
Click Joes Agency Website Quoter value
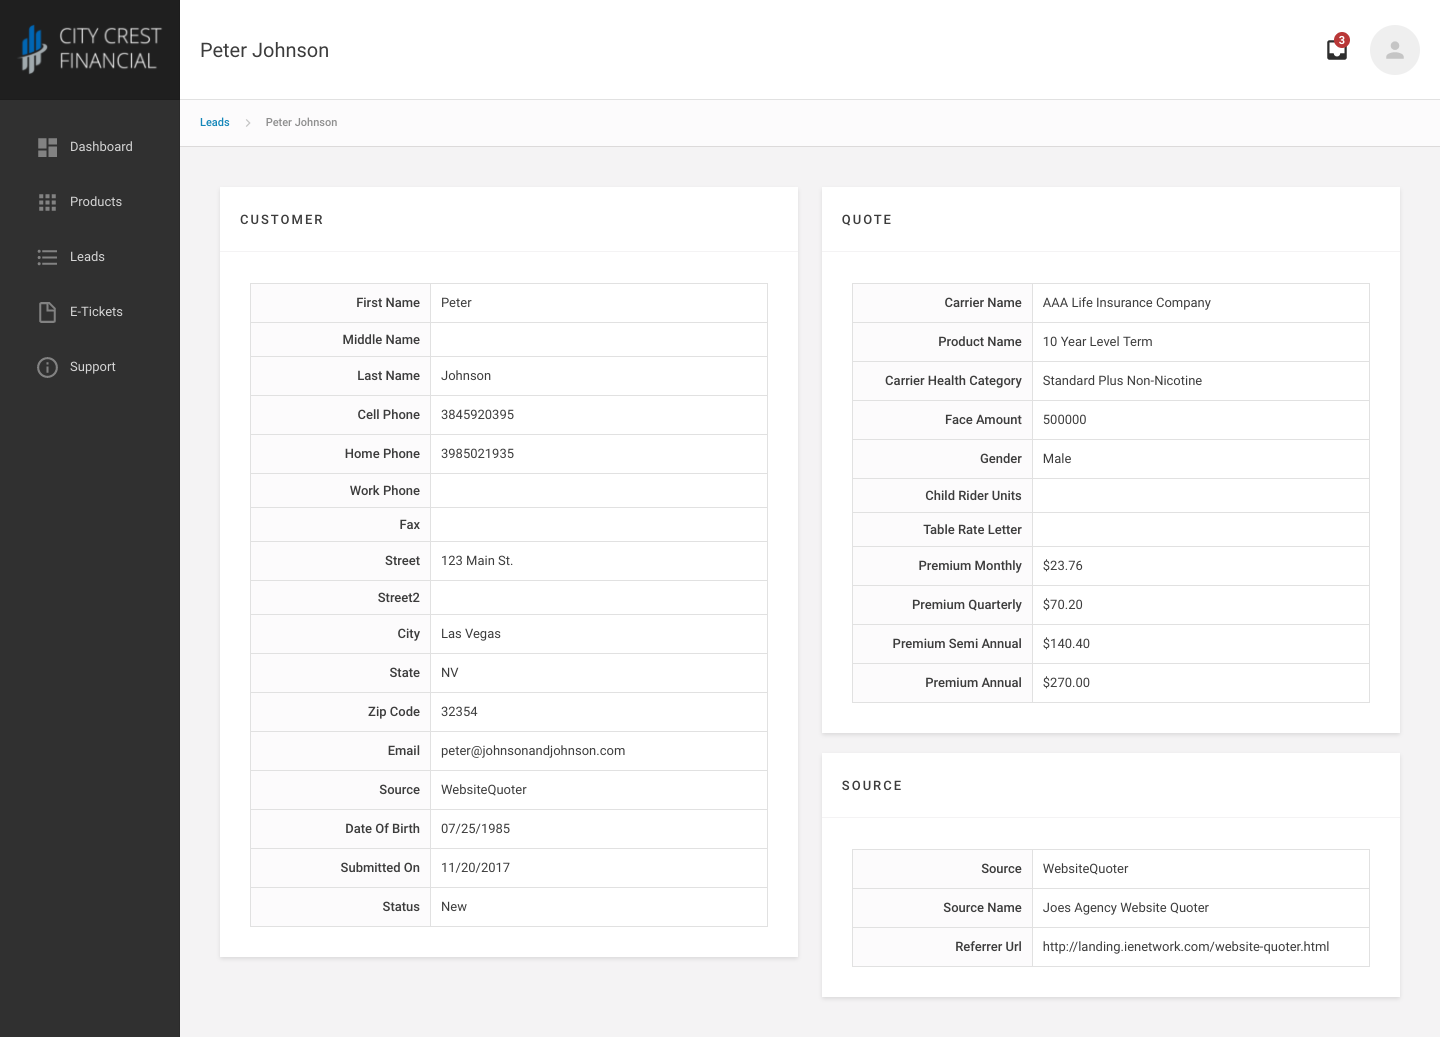(x=1126, y=908)
